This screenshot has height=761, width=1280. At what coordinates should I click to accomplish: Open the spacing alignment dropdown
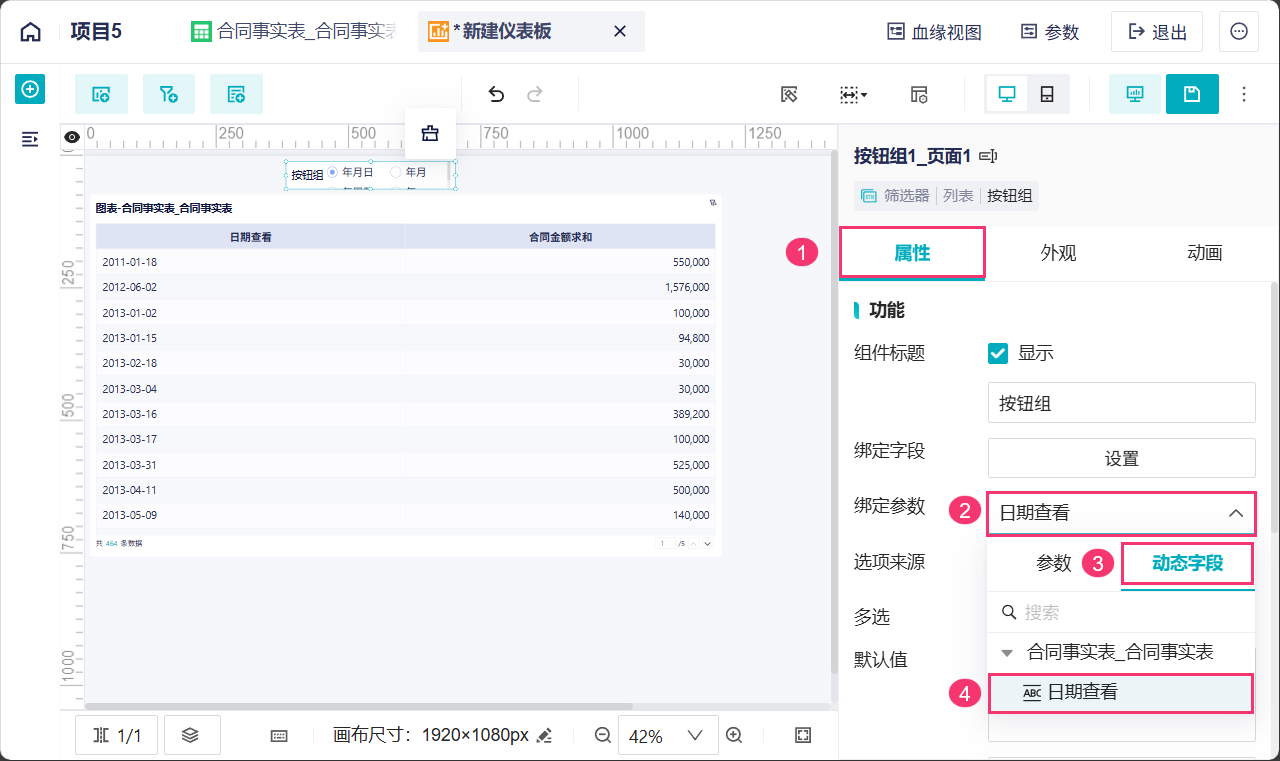pos(853,94)
